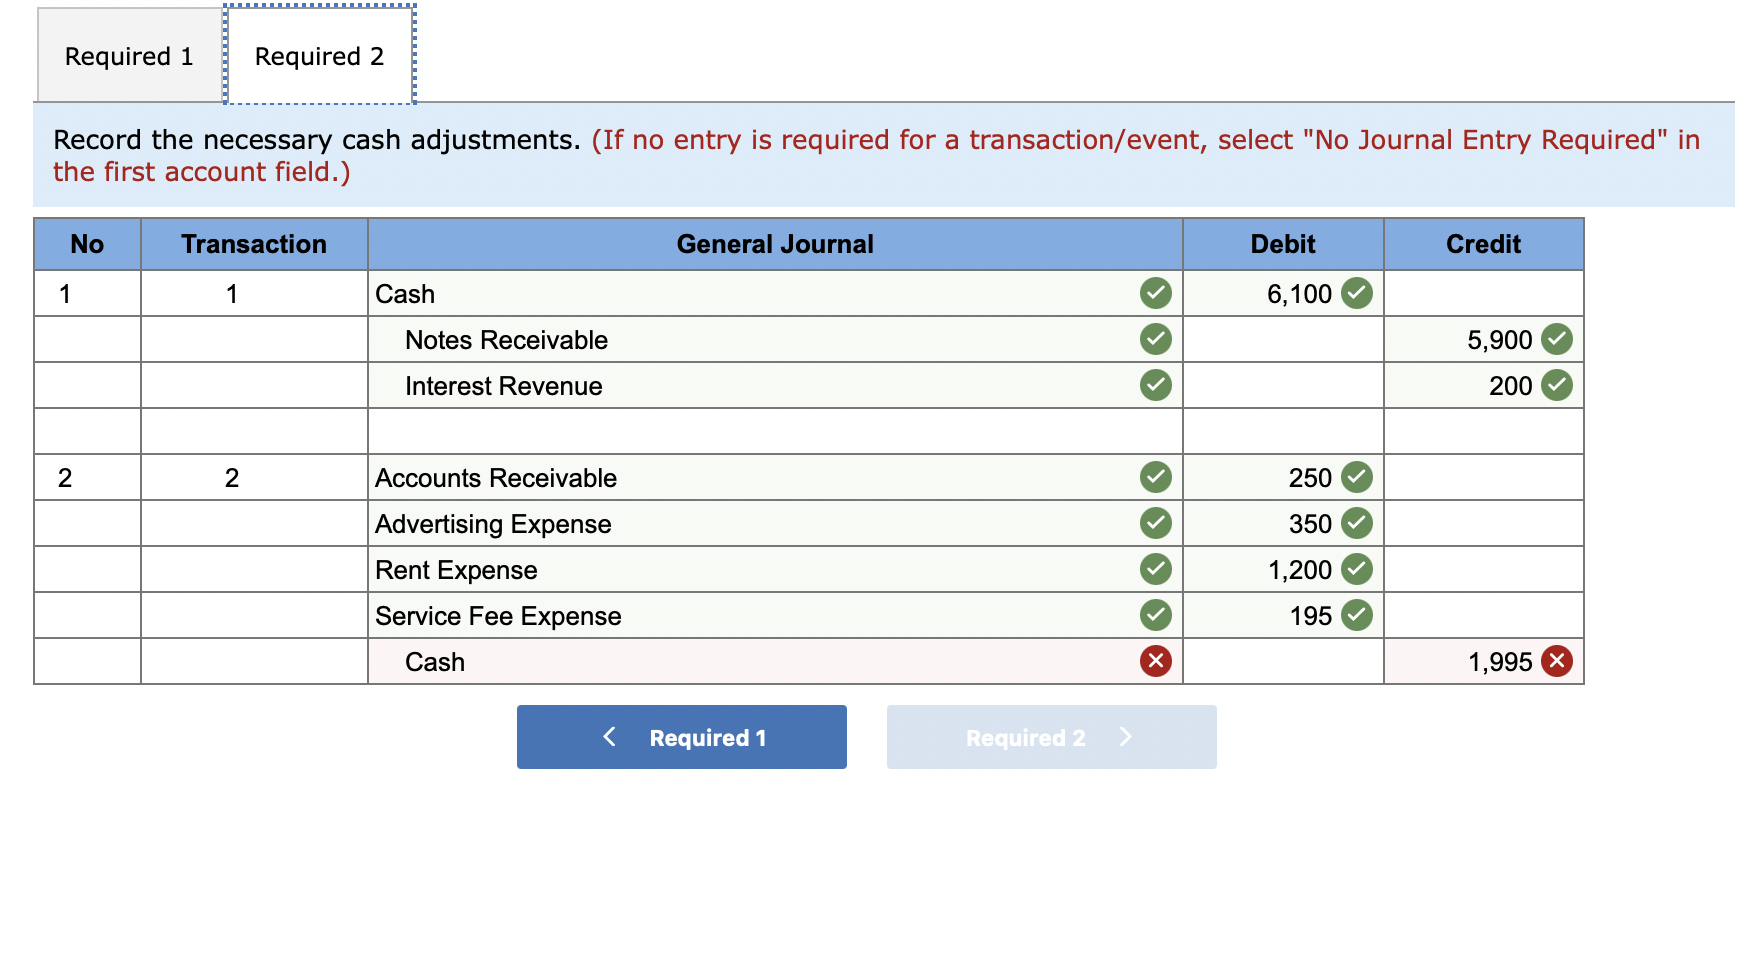Edit the 1,995 credit amount field
The image size is (1742, 957).
[1483, 661]
